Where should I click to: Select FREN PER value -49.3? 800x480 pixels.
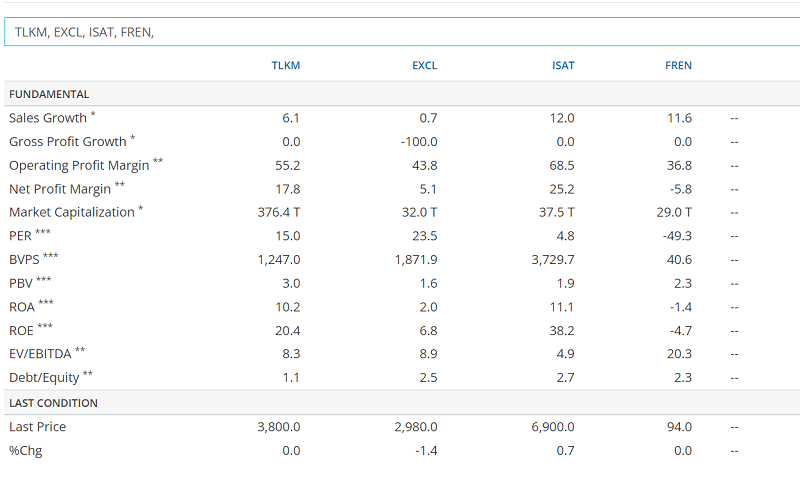pos(677,236)
